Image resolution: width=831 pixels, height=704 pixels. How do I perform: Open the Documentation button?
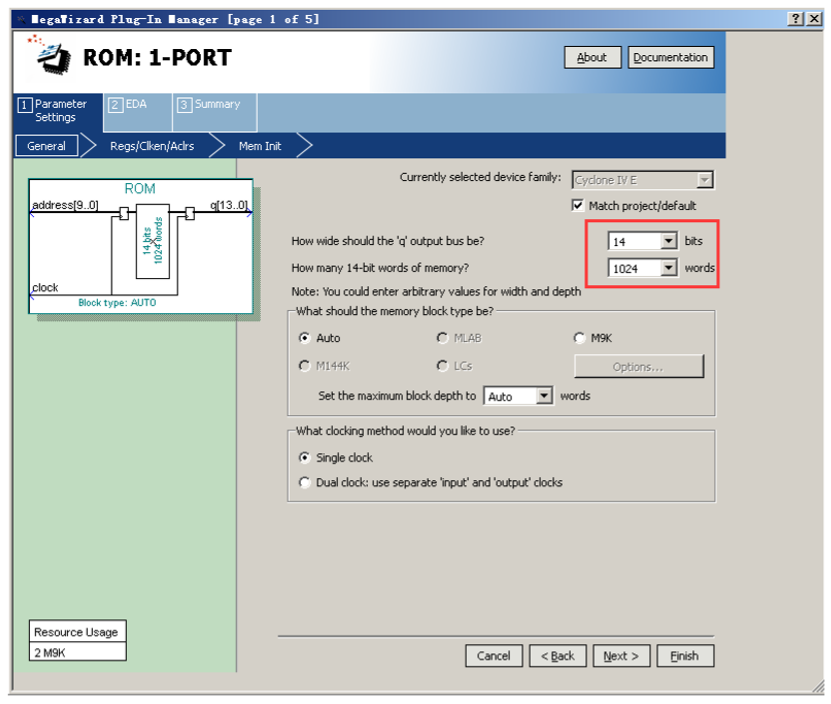point(671,57)
